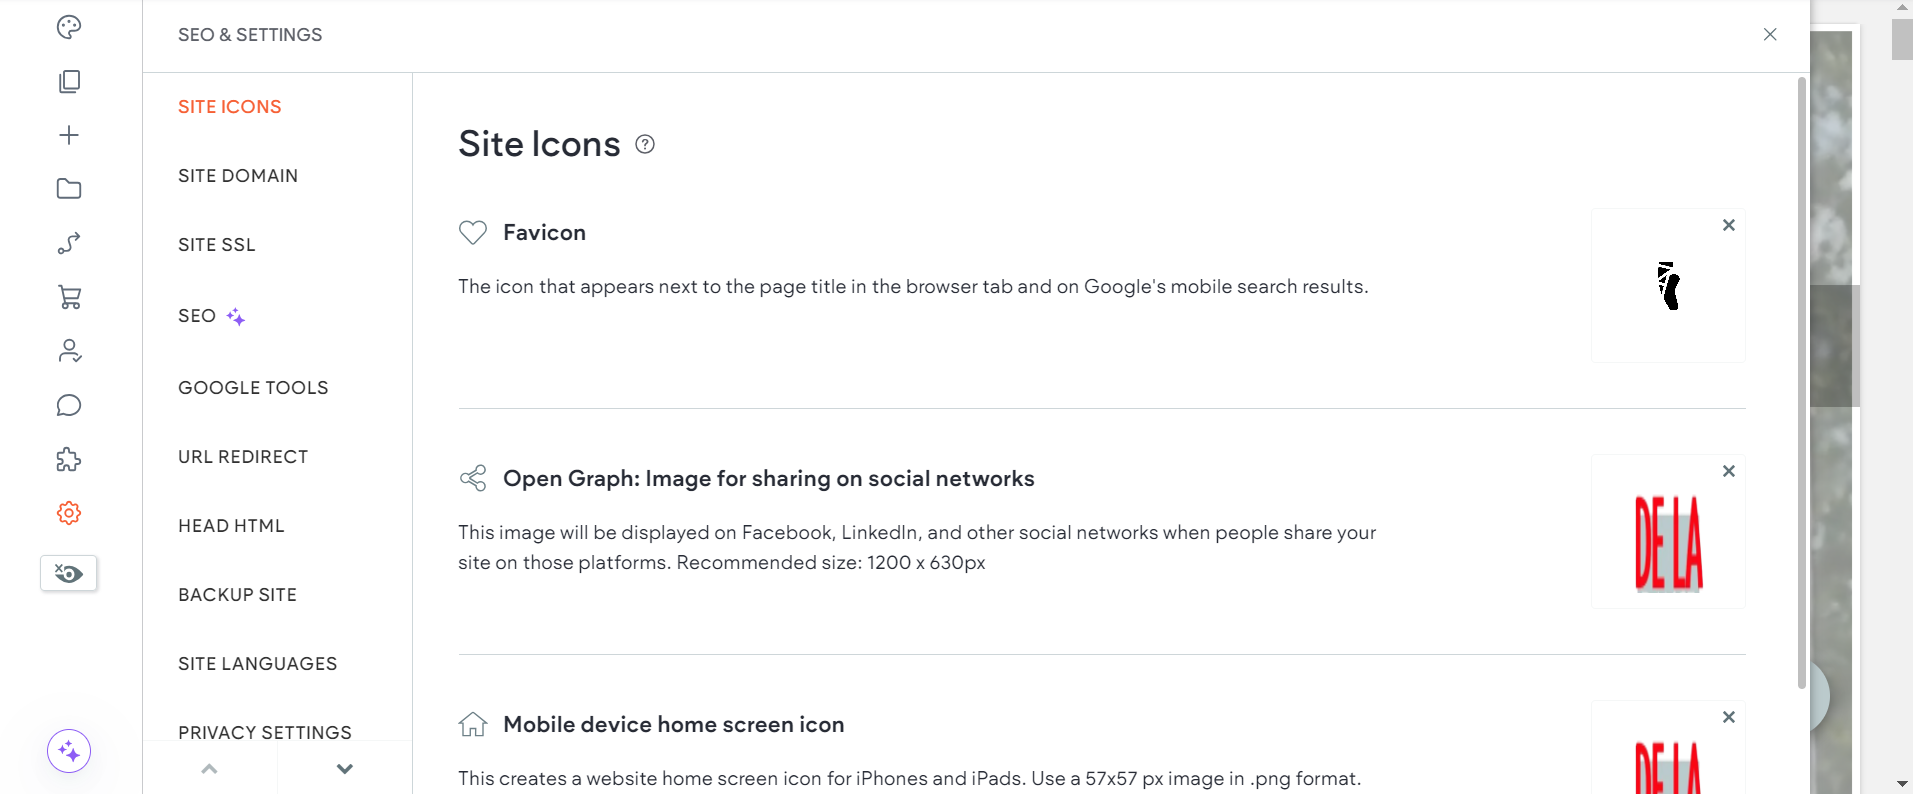1913x794 pixels.
Task: Click the add element plus icon
Action: click(x=69, y=135)
